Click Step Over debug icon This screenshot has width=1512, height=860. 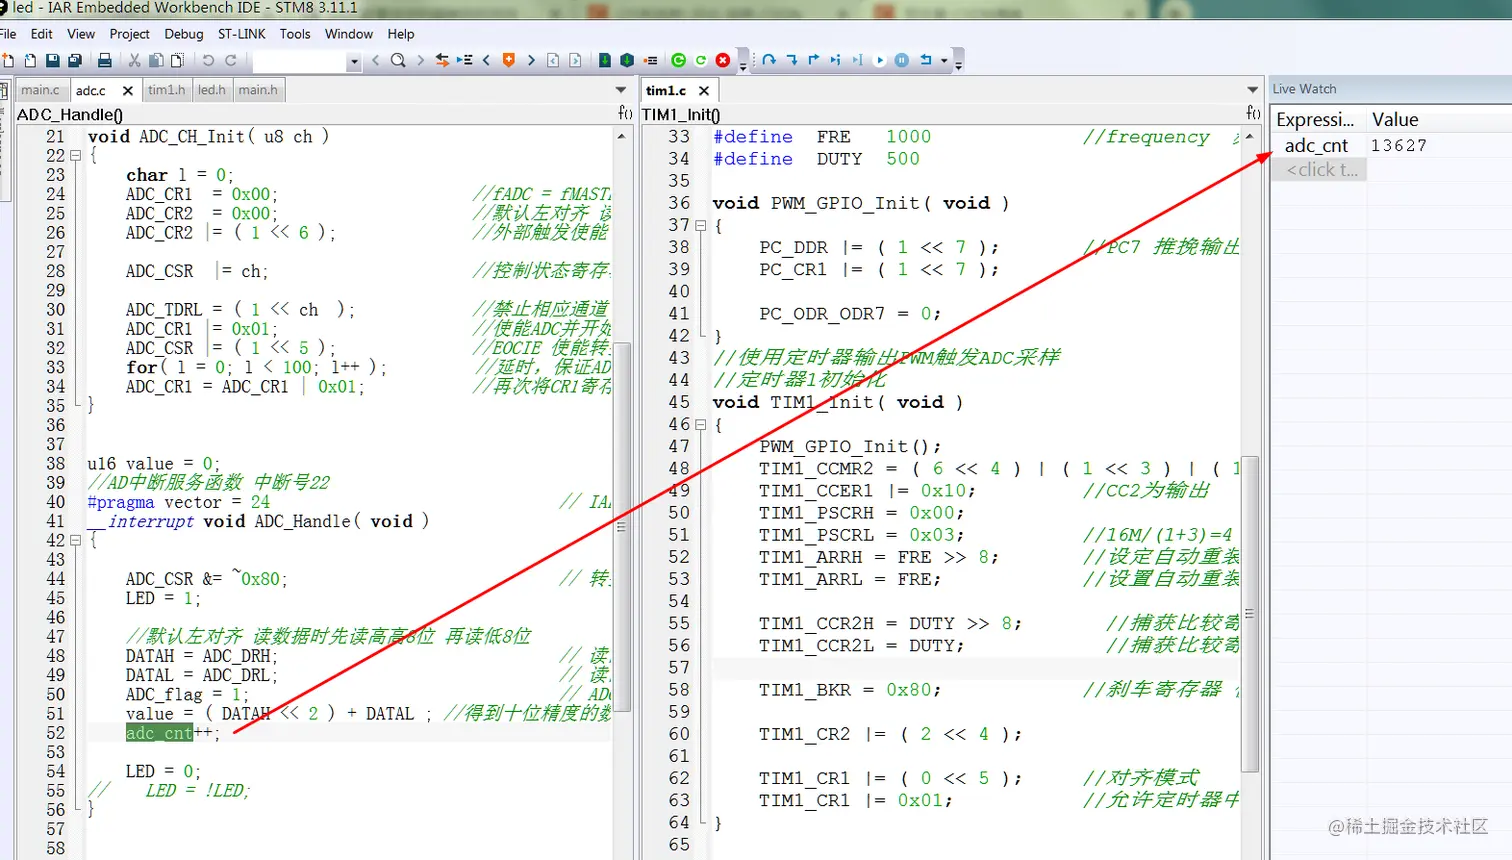click(769, 60)
